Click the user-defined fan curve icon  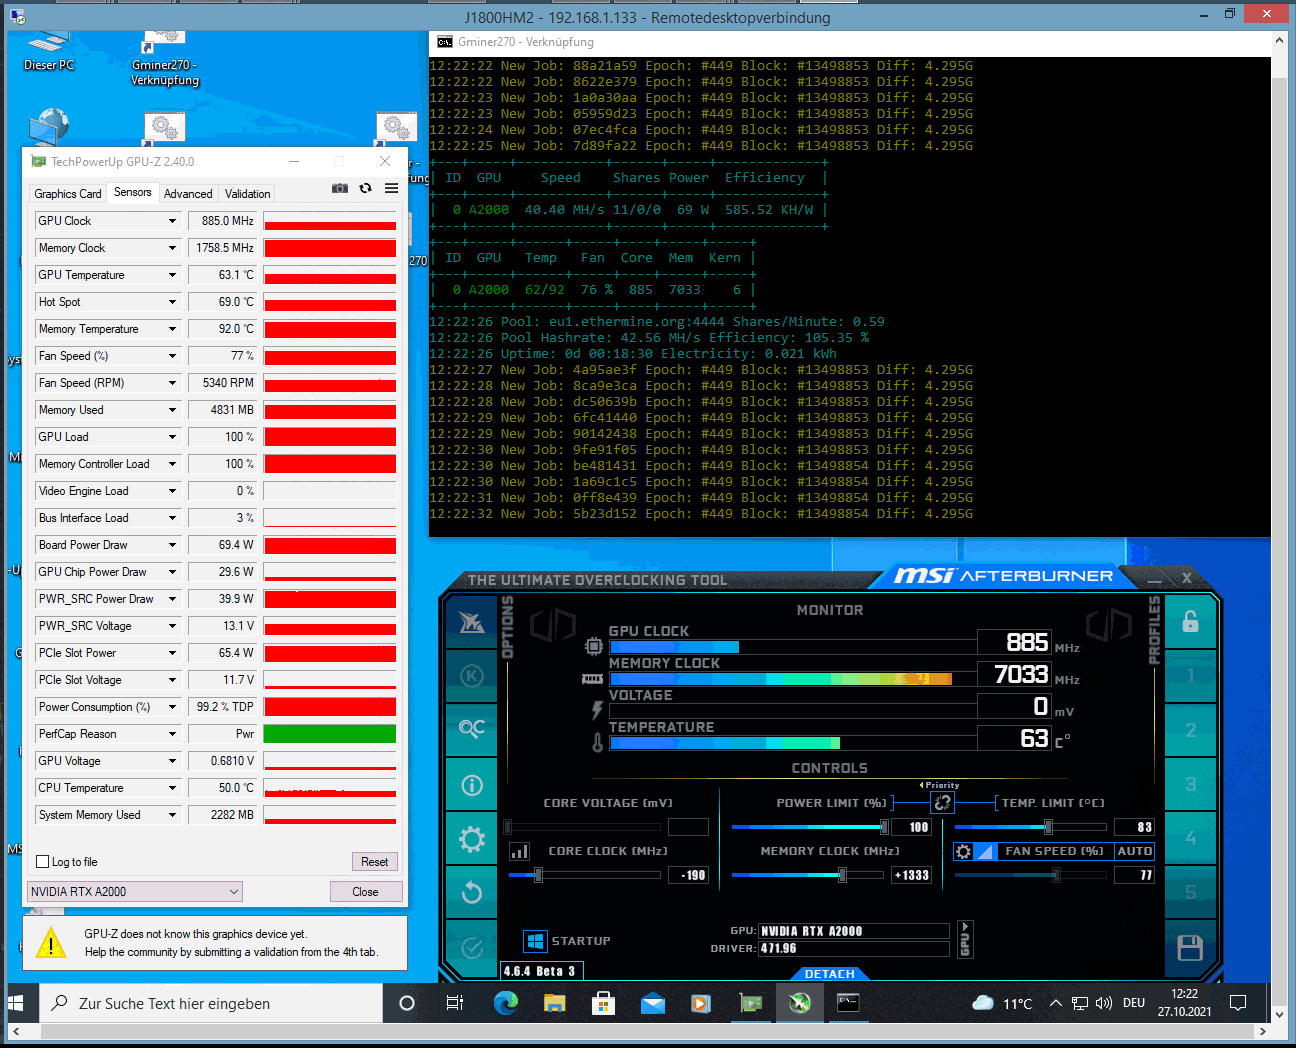coord(985,851)
